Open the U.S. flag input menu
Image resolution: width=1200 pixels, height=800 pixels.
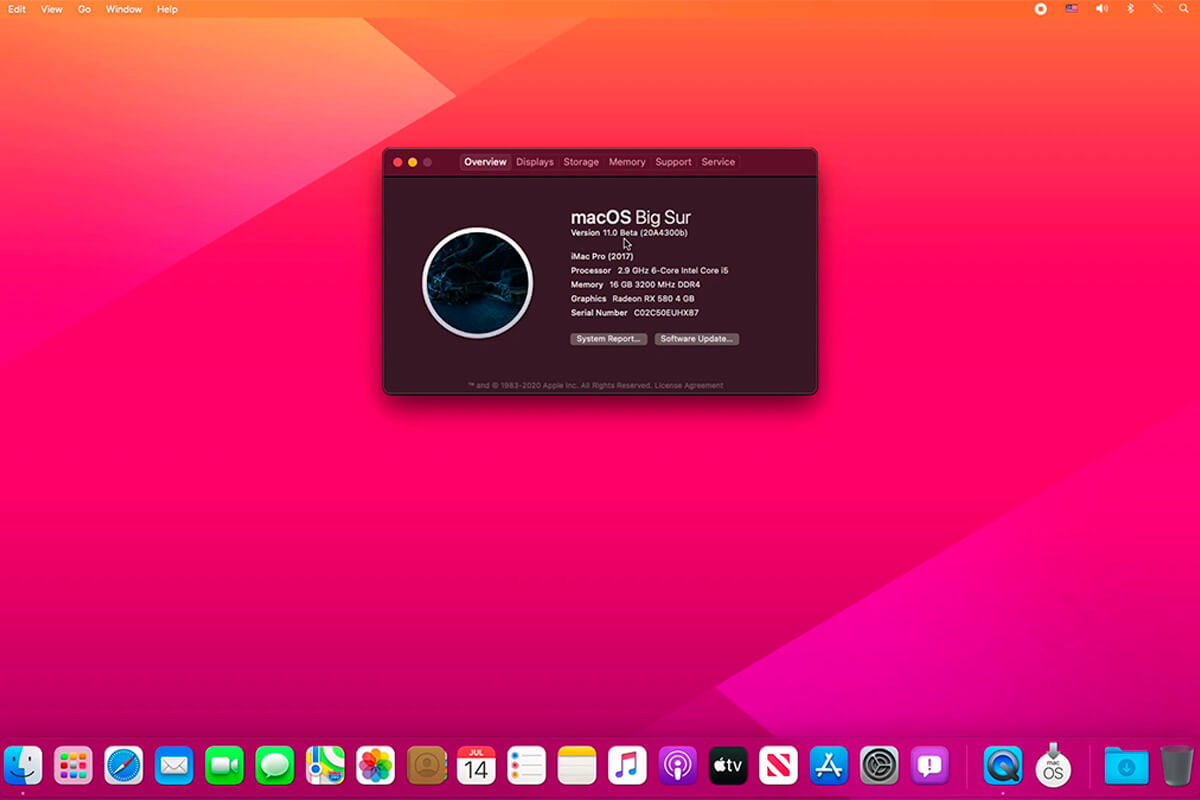1072,9
